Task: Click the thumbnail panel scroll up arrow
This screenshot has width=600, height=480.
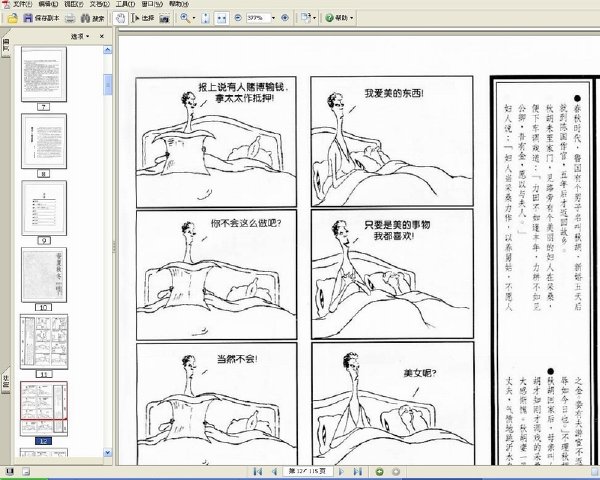Action: (x=108, y=50)
